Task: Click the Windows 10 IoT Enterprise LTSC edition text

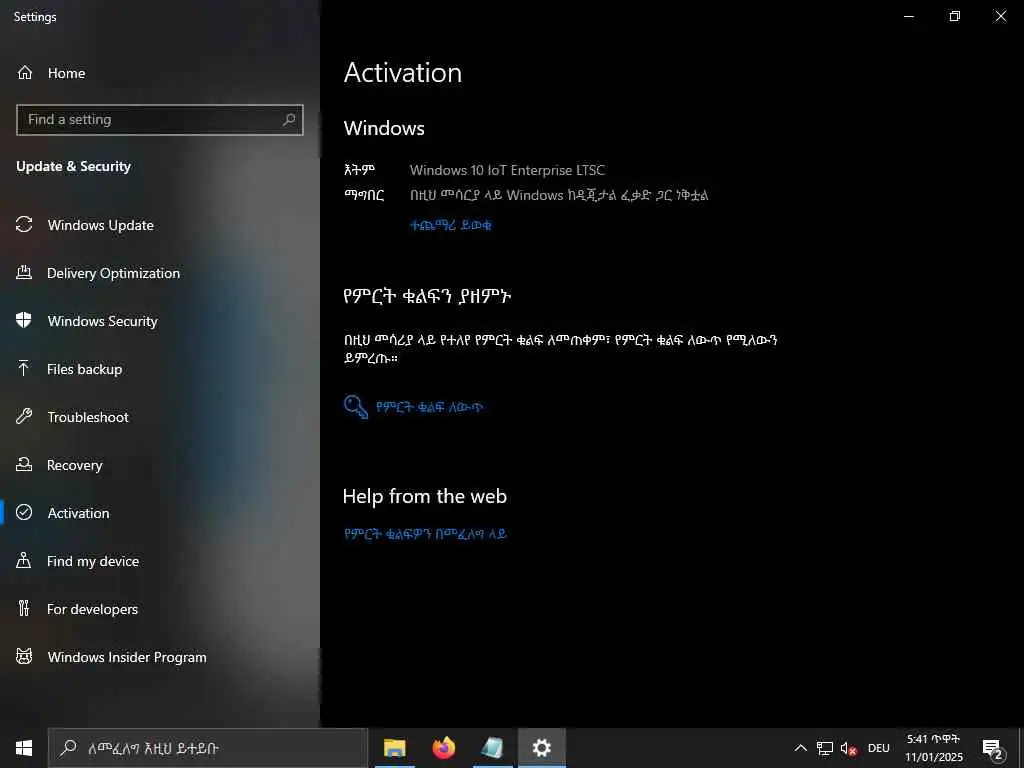Action: click(507, 170)
